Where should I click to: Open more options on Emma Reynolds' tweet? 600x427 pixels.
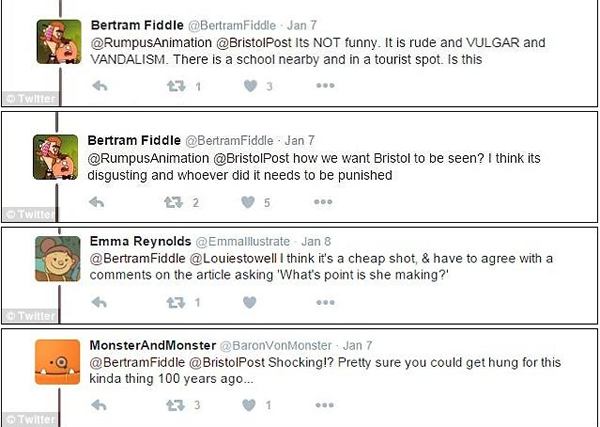pos(325,303)
